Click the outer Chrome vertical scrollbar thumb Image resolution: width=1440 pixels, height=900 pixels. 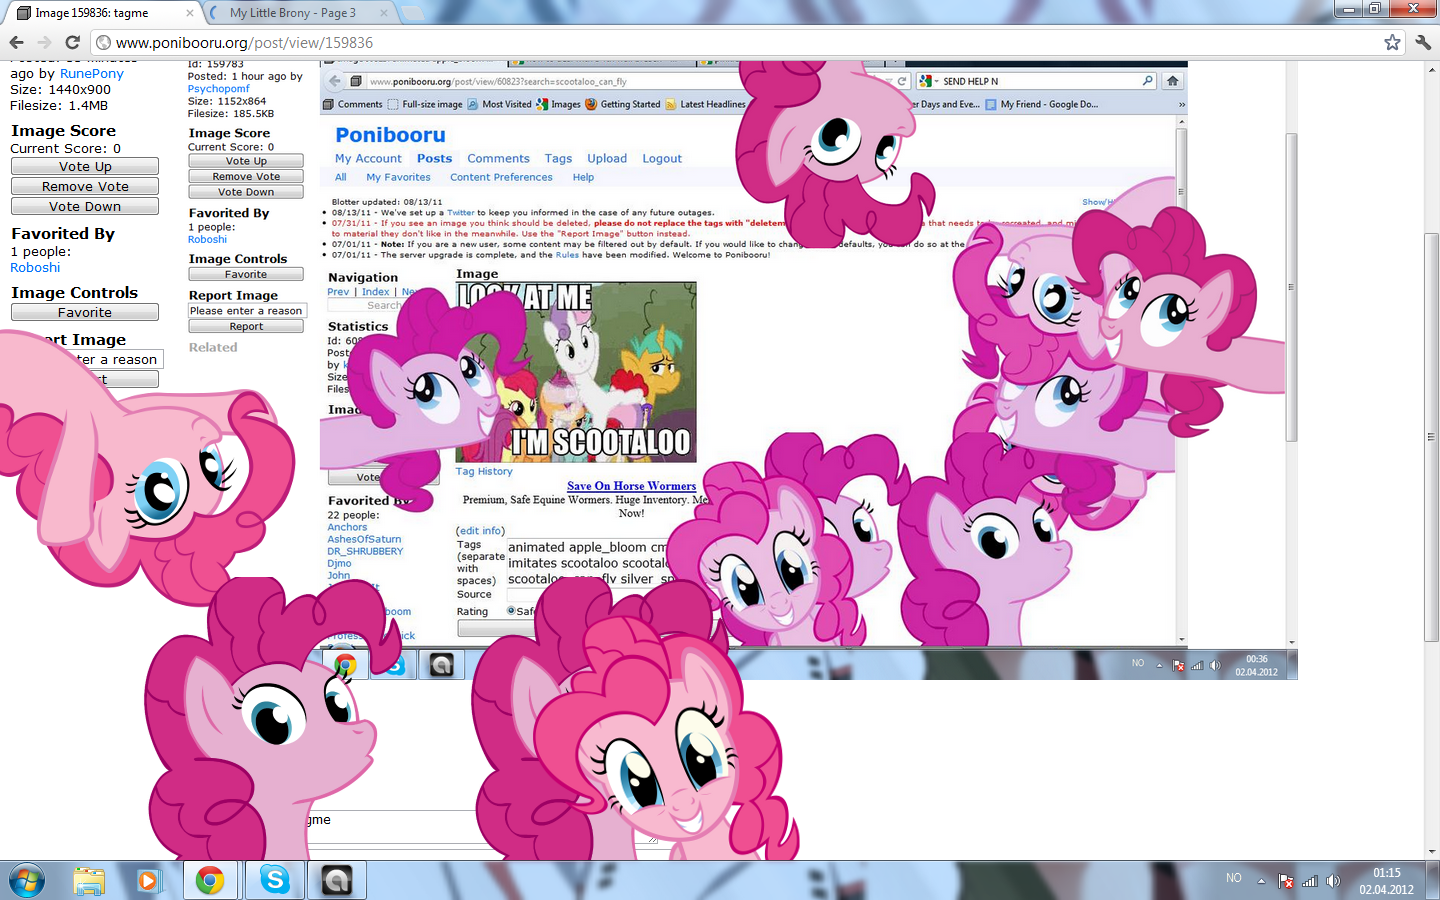[x=1431, y=436]
